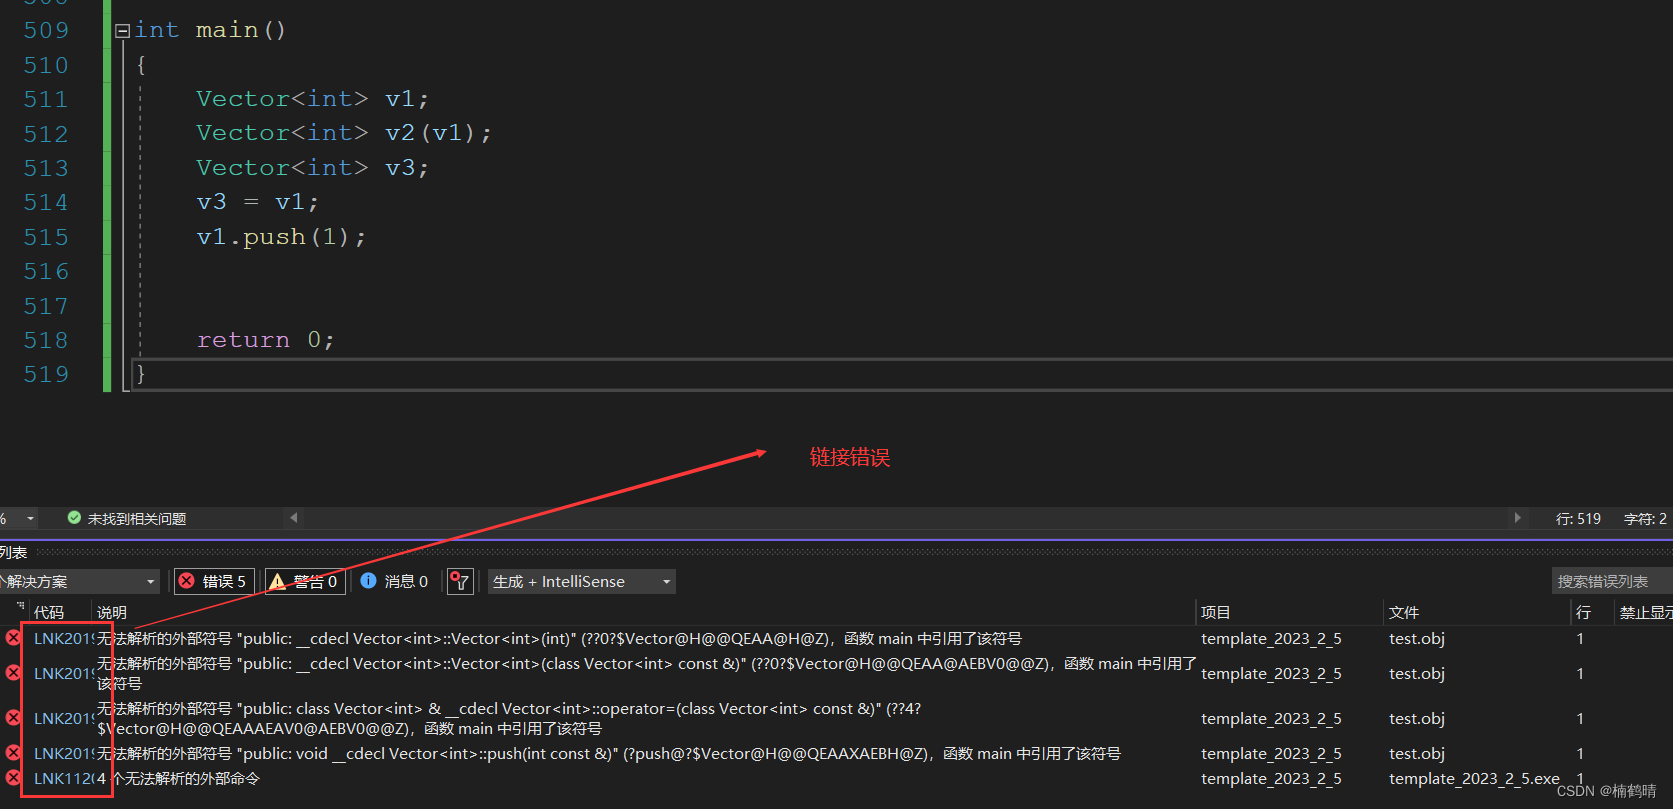Click the horizontal scrollbar left arrow
This screenshot has width=1673, height=809.
pos(293,518)
